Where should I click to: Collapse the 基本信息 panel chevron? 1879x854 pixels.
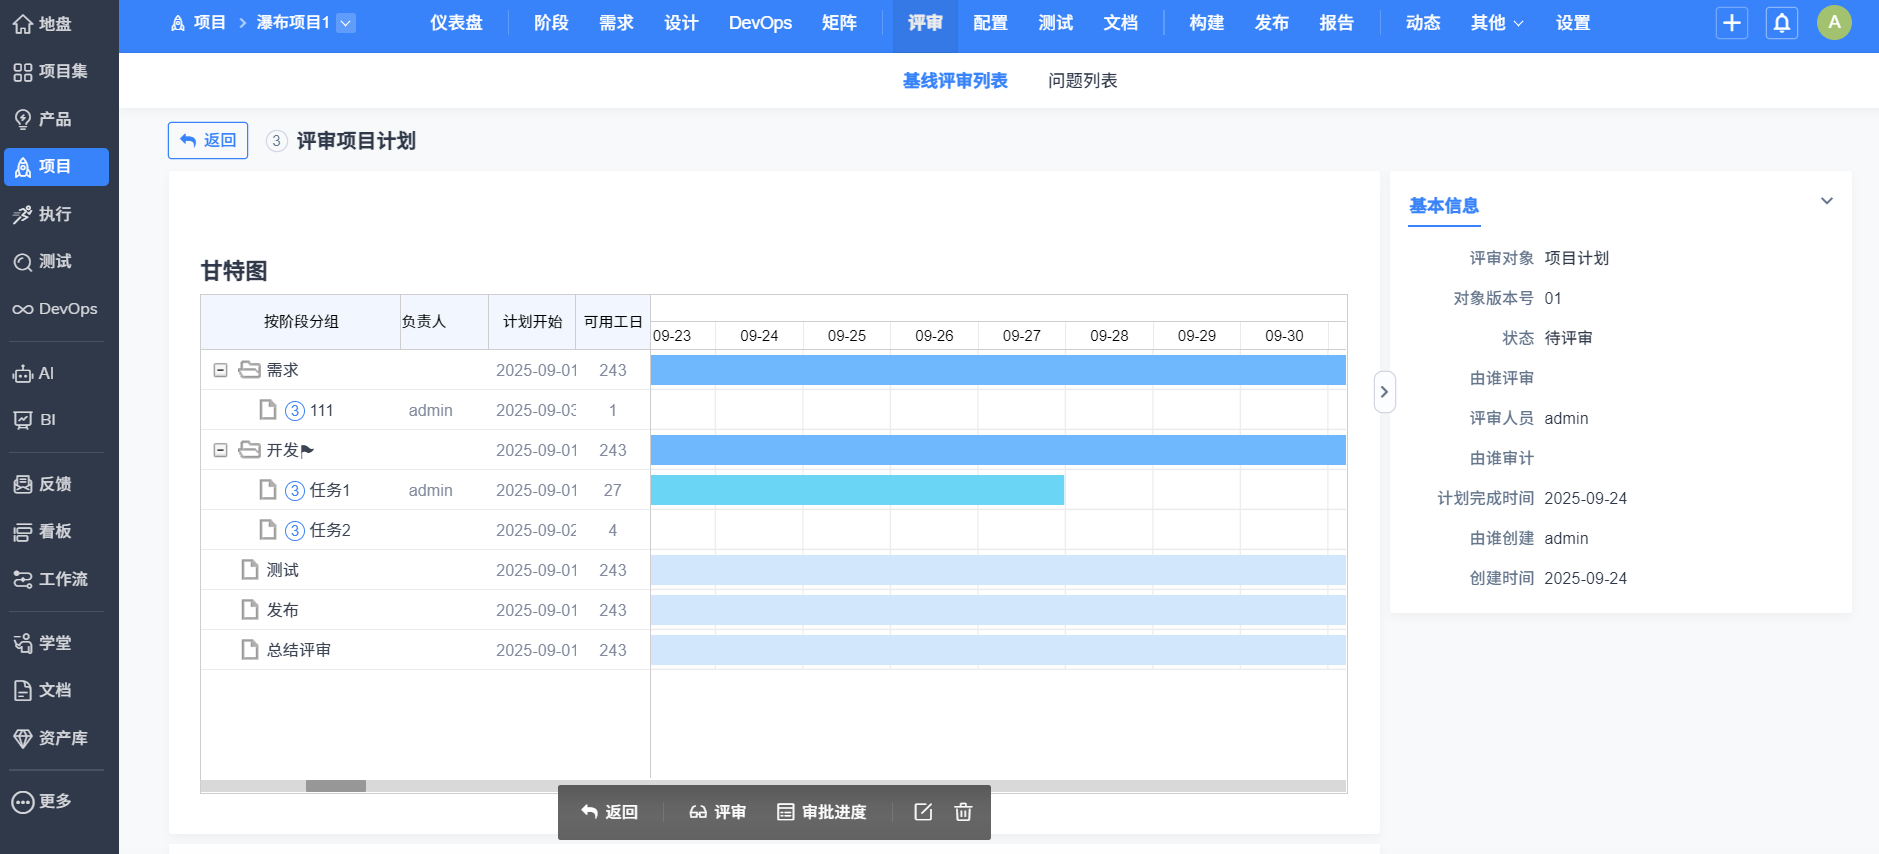pyautogui.click(x=1826, y=201)
